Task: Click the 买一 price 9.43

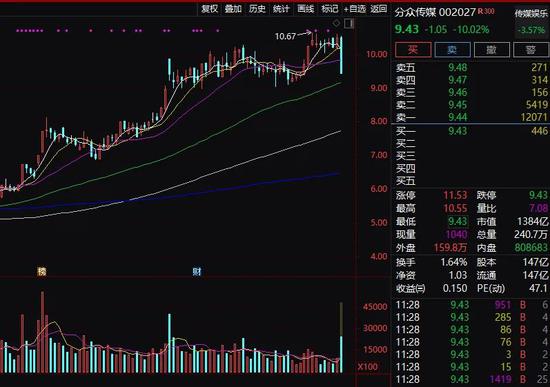Action: 457,131
